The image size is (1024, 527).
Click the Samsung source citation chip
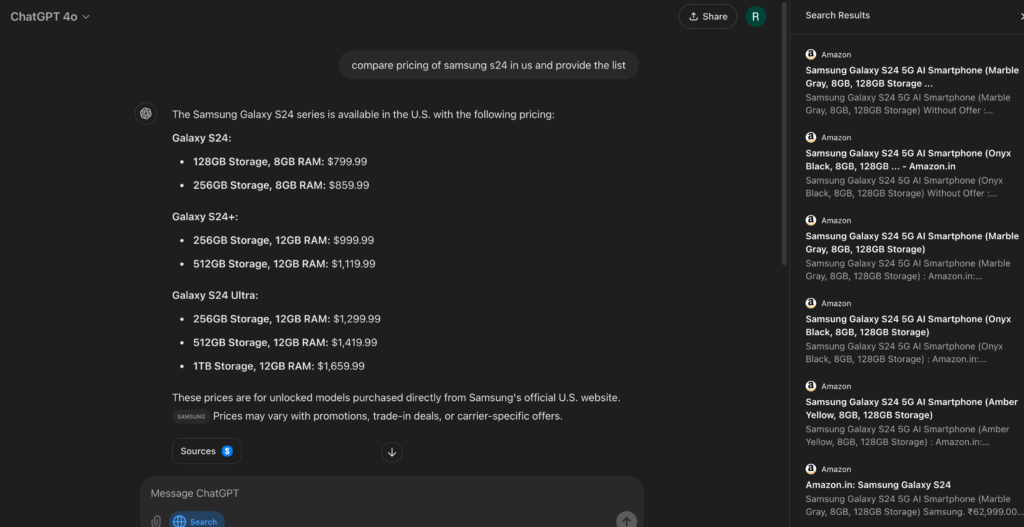click(x=190, y=416)
